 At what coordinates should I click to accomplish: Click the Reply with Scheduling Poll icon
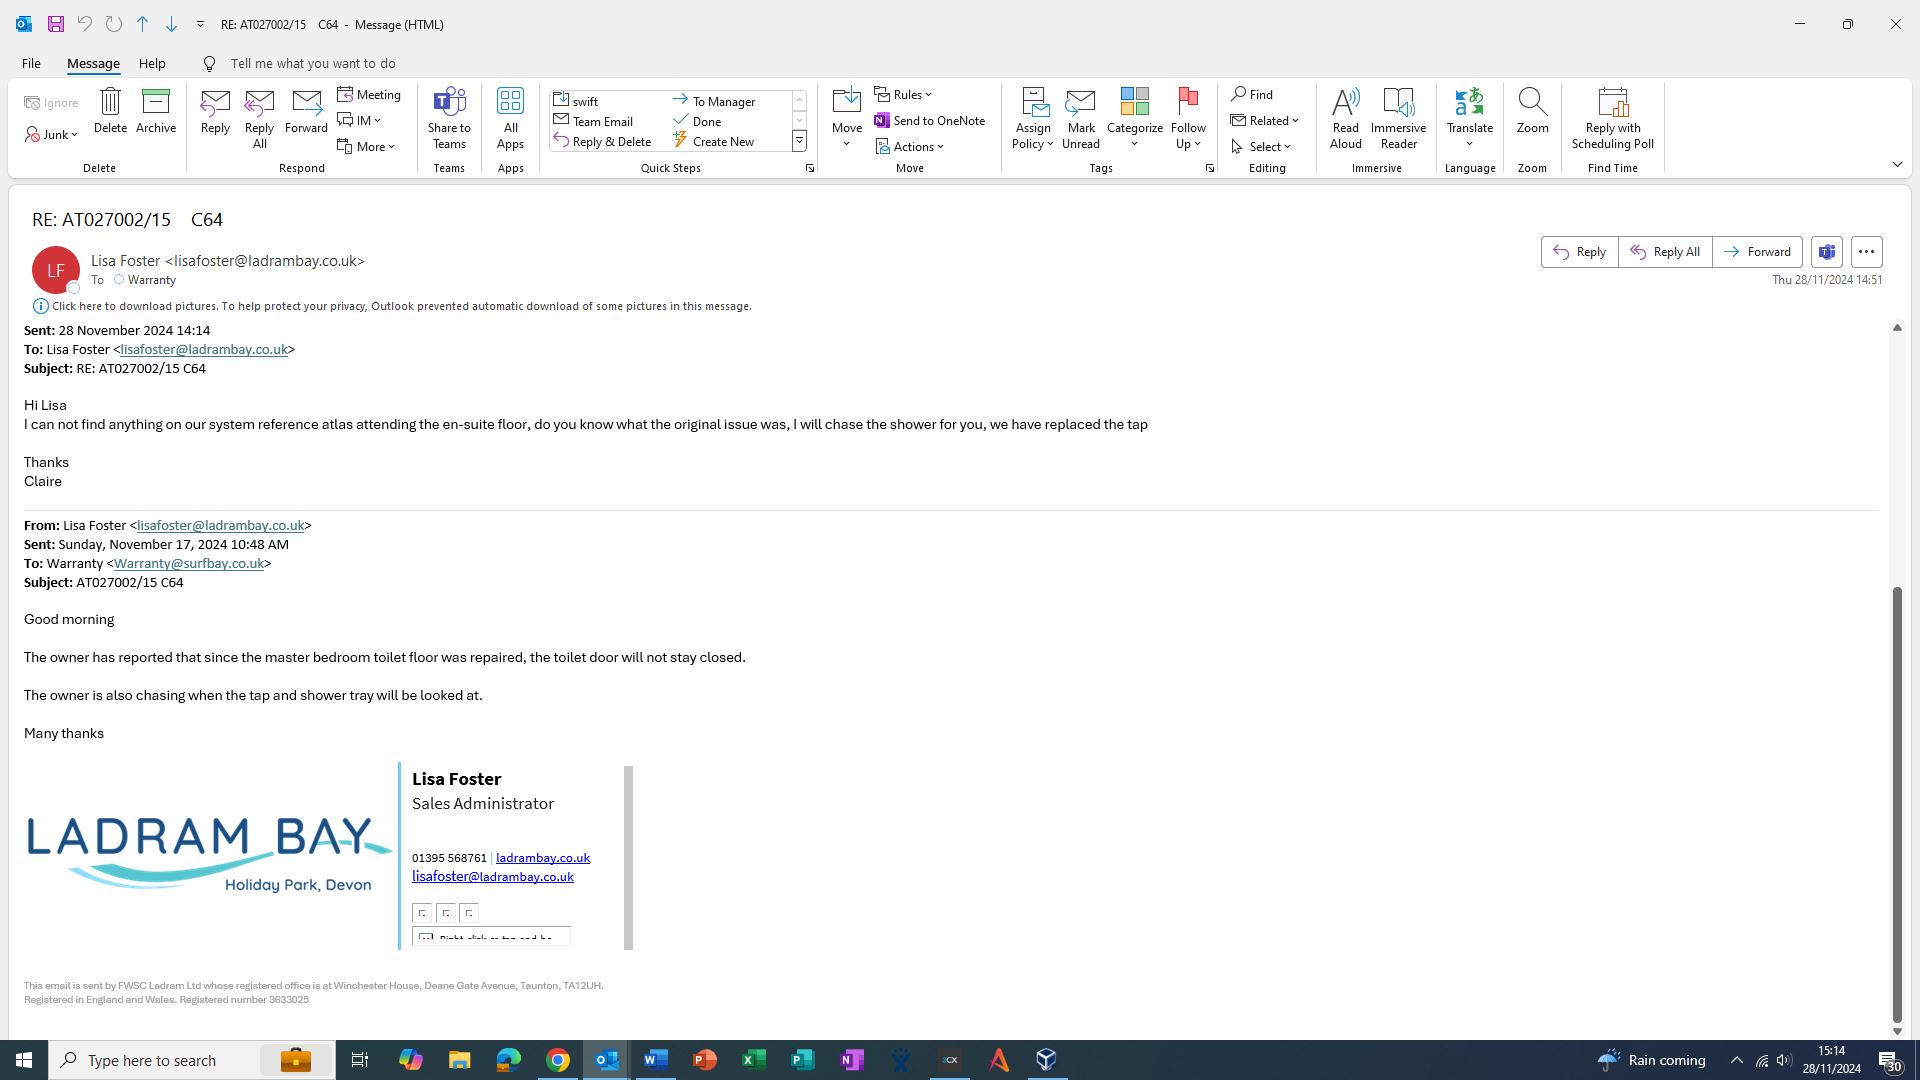coord(1612,102)
